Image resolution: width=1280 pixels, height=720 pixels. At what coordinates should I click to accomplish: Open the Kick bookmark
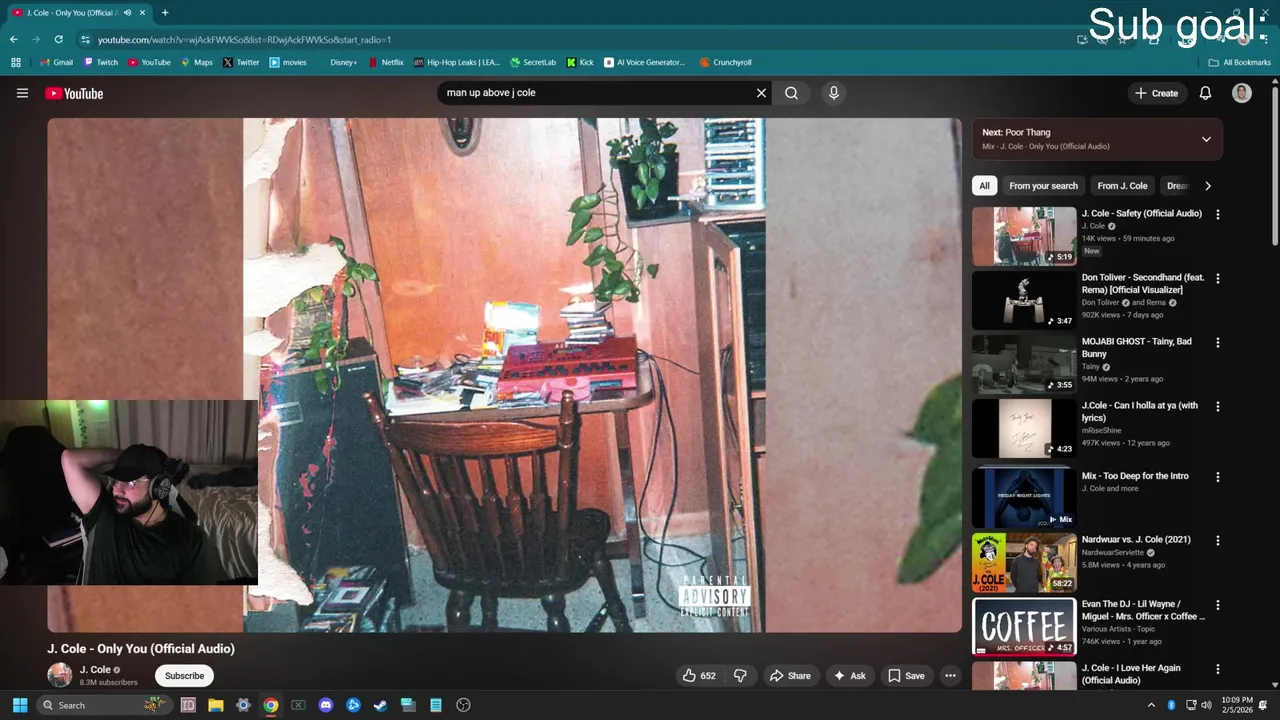tap(580, 62)
